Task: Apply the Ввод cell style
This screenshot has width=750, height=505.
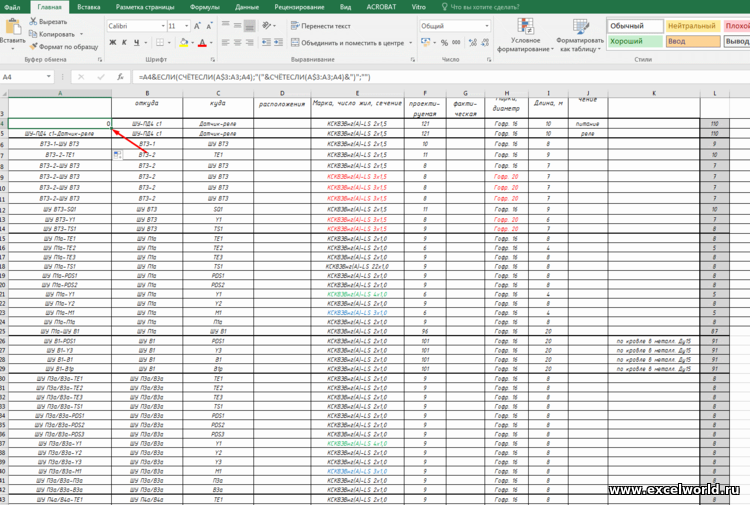Action: coord(693,41)
